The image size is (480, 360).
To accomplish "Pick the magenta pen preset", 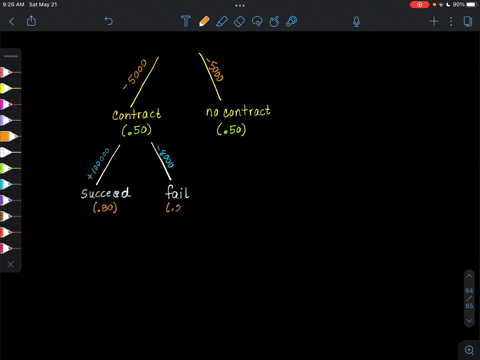I will click(10, 104).
